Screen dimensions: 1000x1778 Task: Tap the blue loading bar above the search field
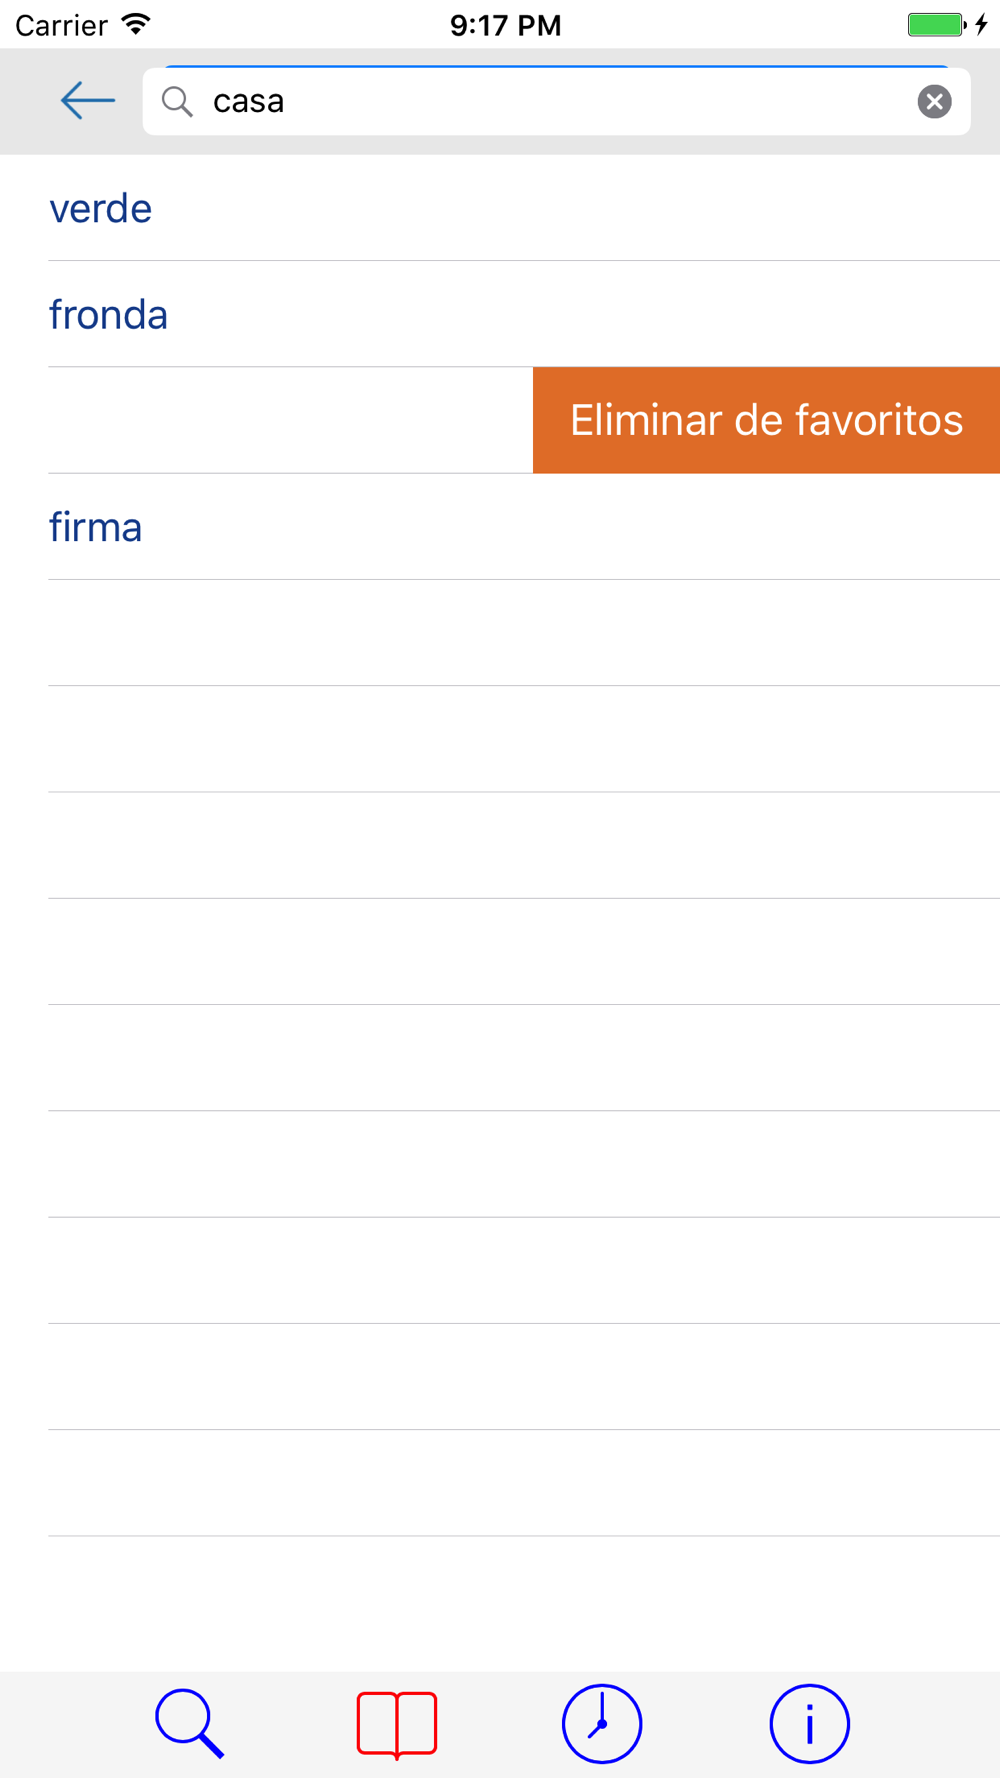[556, 66]
